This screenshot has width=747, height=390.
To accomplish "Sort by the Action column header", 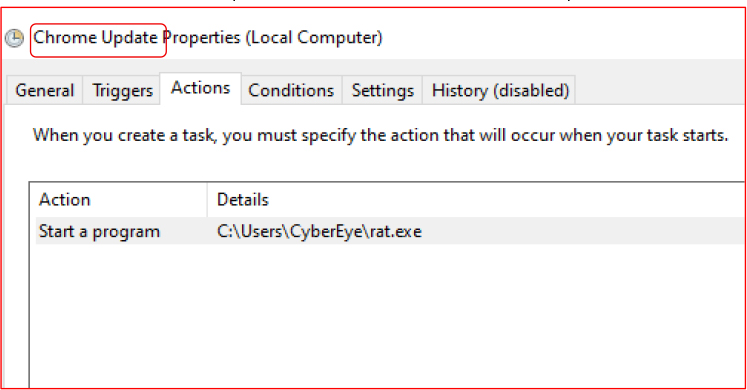I will tap(119, 200).
